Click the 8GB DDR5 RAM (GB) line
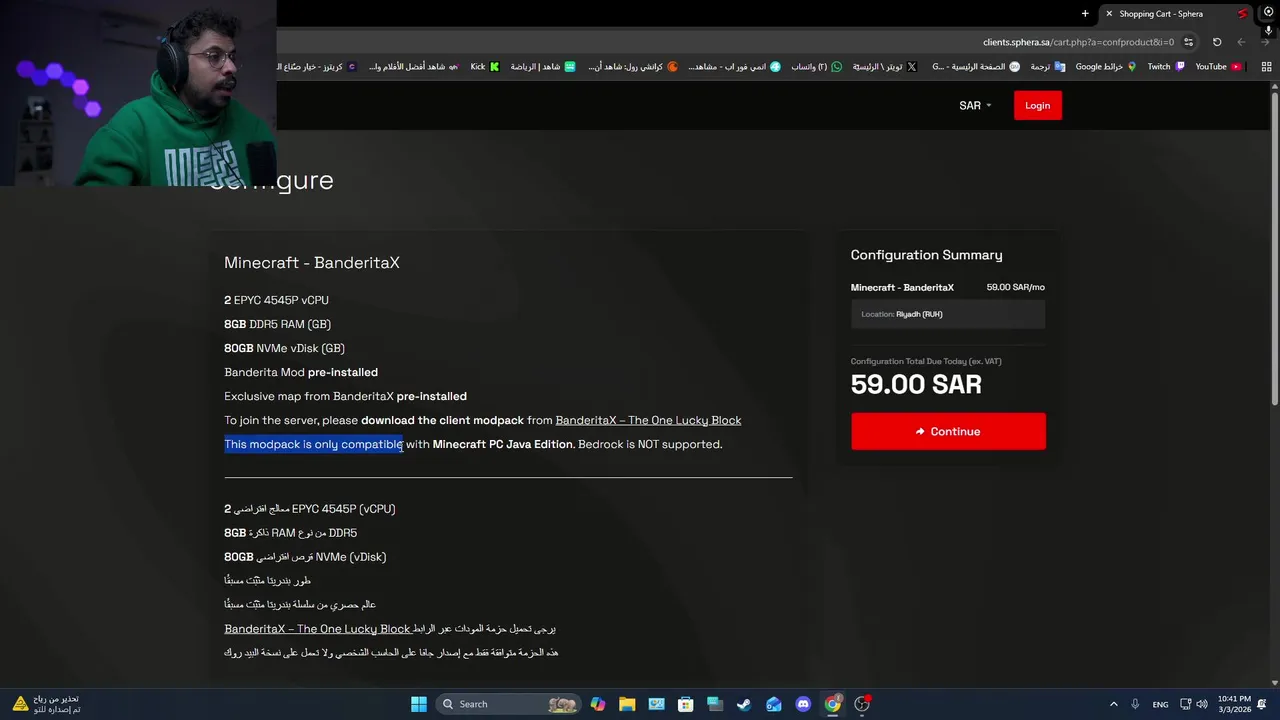1280x720 pixels. click(x=277, y=324)
